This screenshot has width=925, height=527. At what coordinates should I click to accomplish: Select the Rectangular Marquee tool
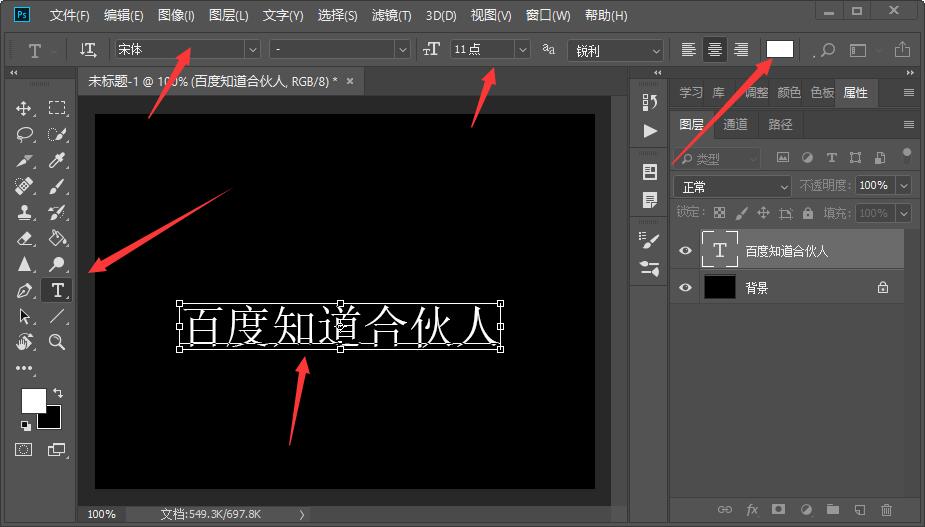coord(57,108)
